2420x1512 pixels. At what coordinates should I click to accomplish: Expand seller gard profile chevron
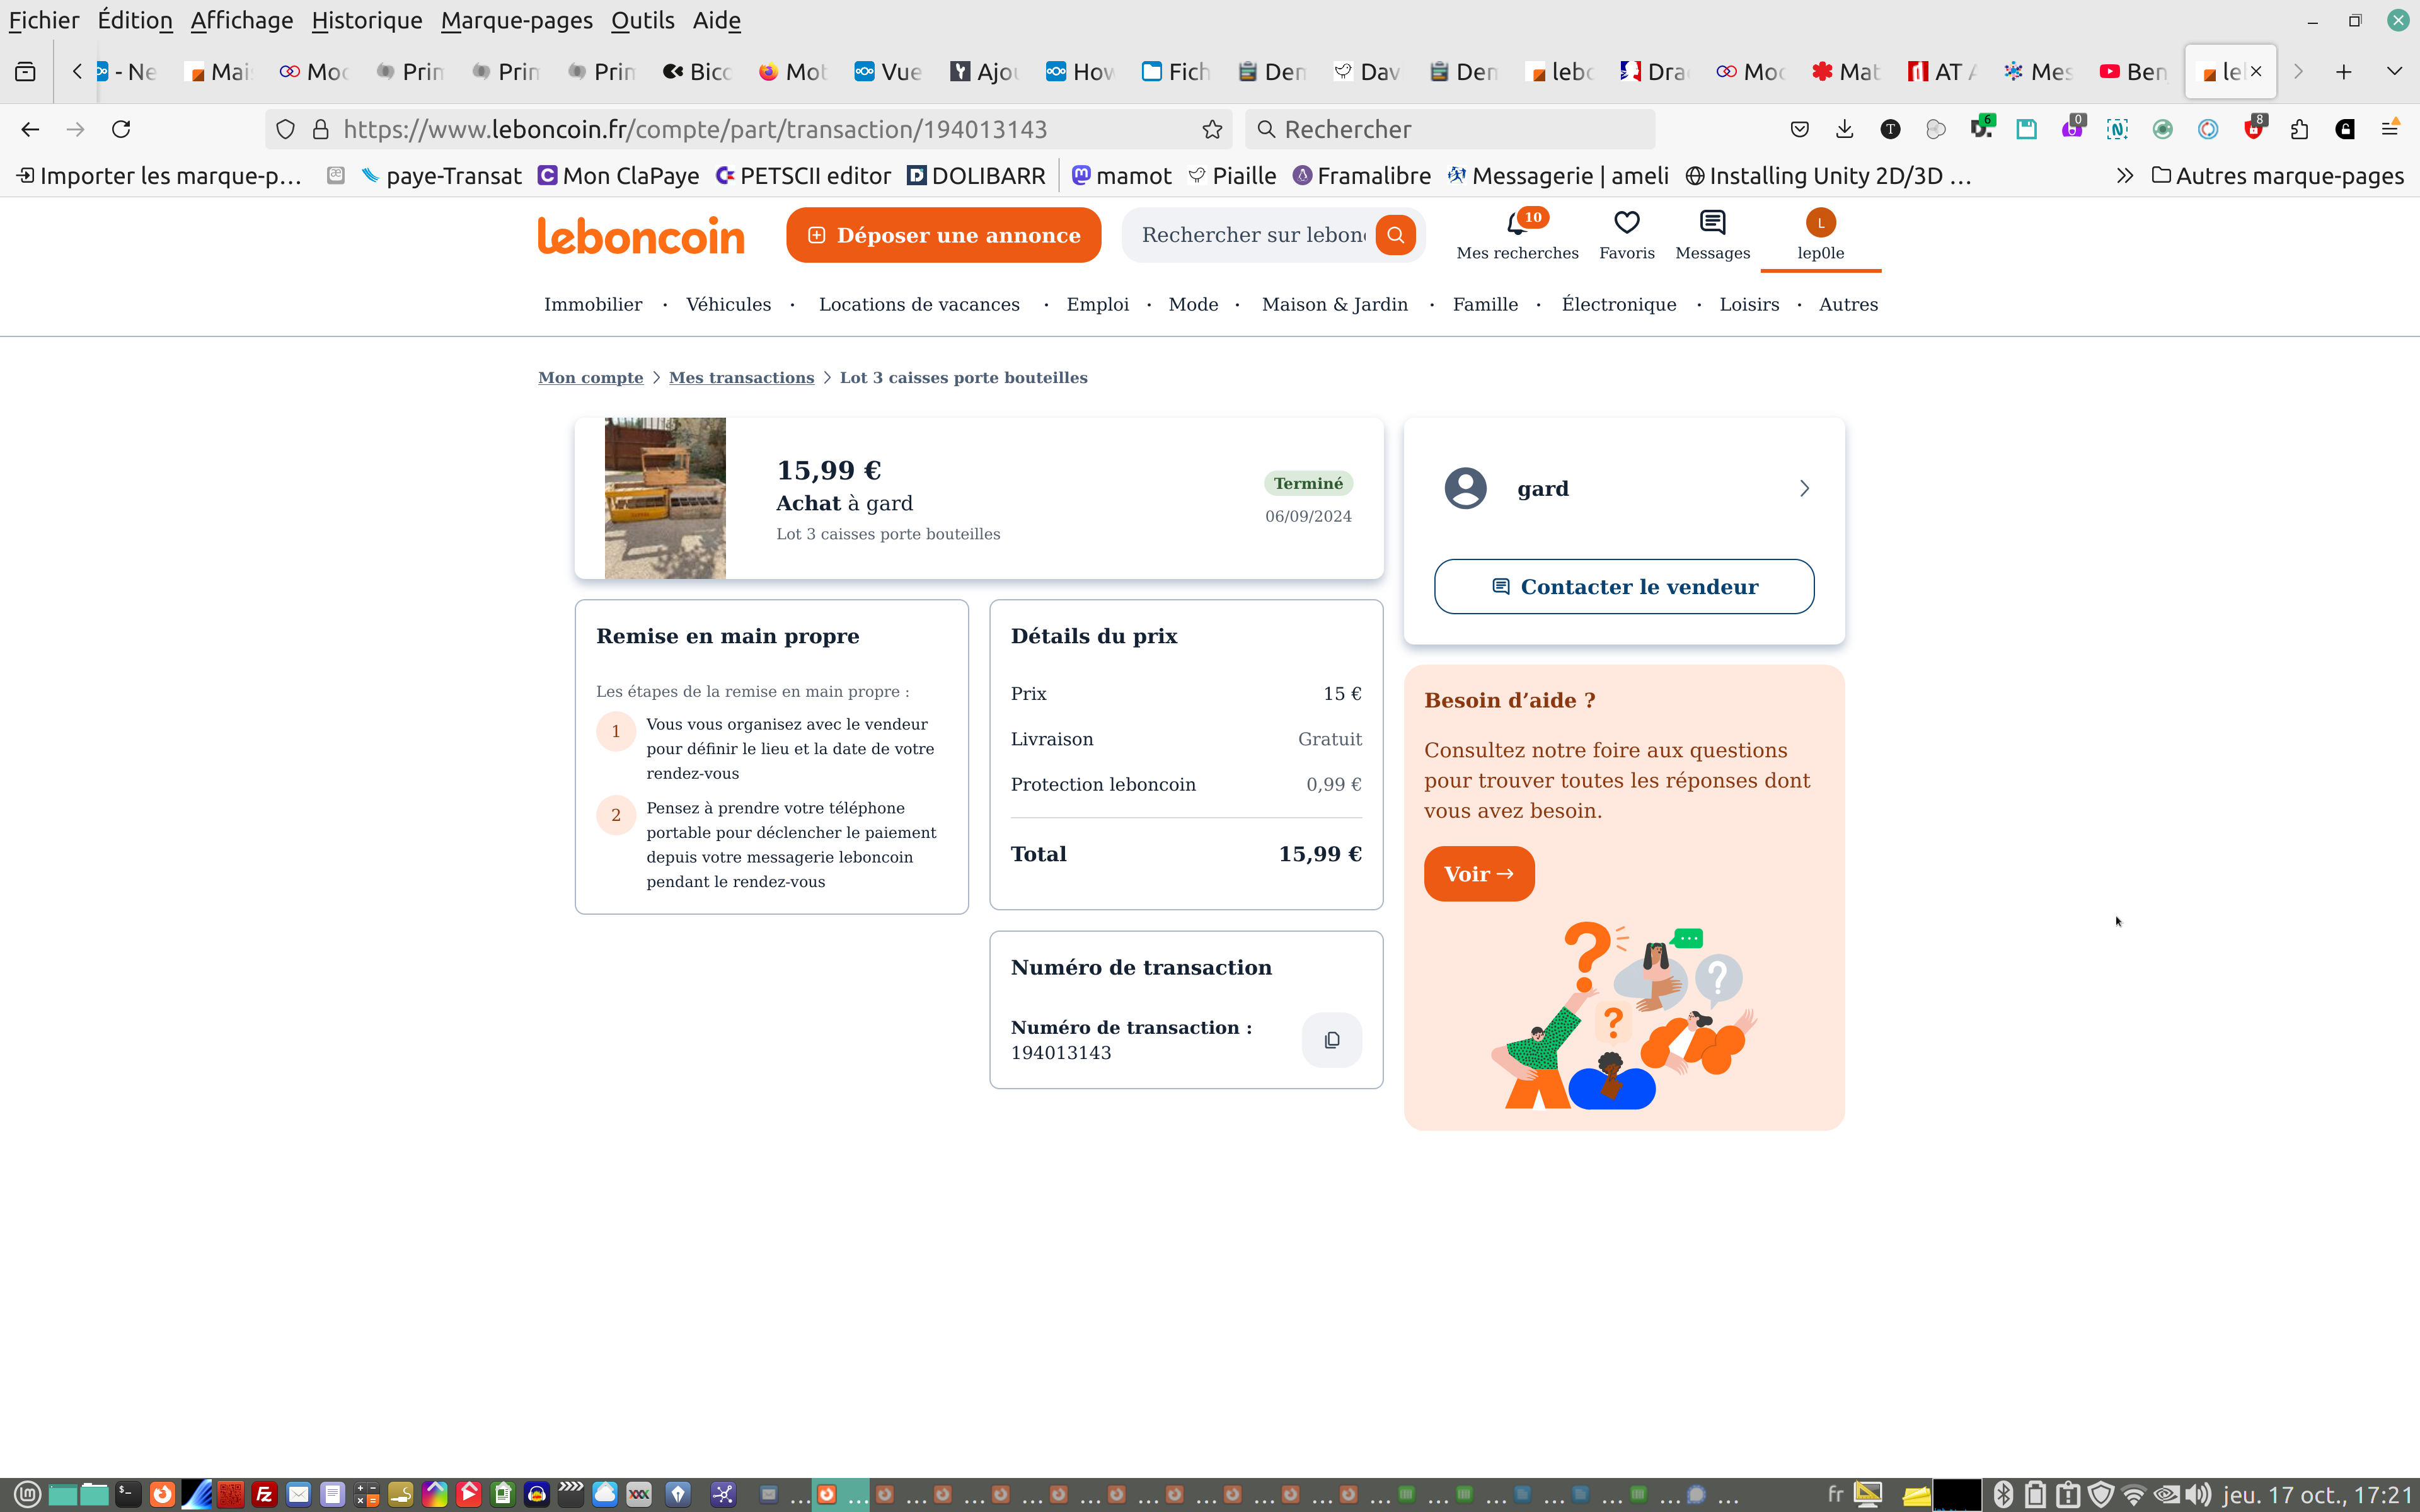click(x=1804, y=488)
